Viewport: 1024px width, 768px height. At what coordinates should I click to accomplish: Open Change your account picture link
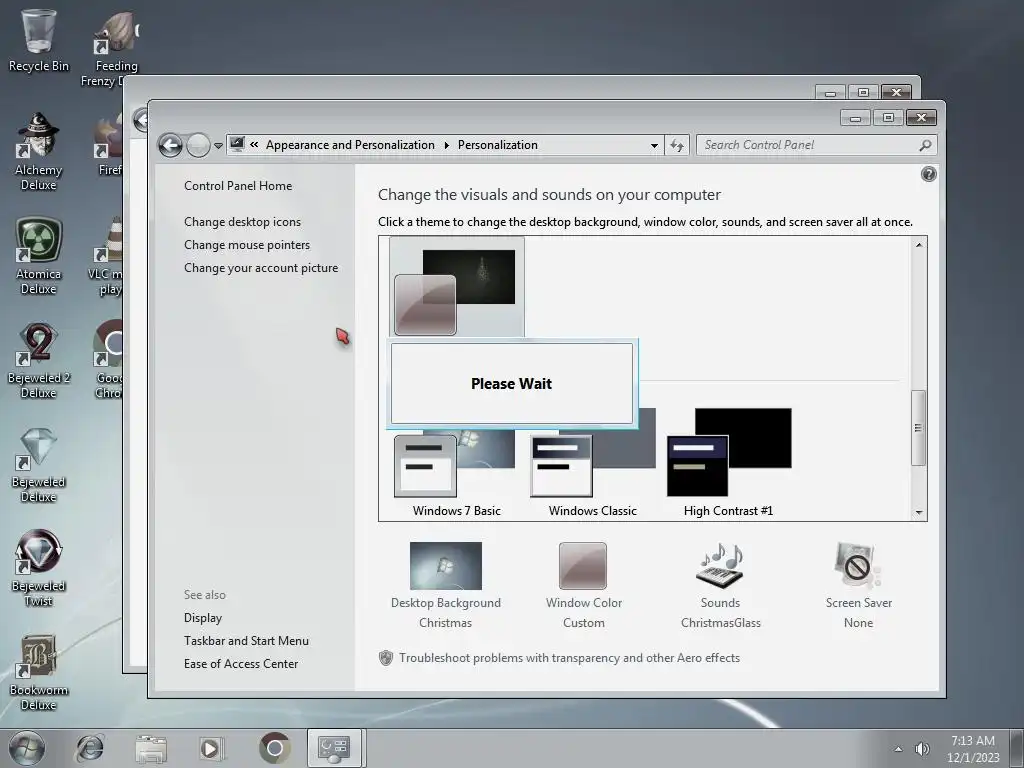coord(261,268)
